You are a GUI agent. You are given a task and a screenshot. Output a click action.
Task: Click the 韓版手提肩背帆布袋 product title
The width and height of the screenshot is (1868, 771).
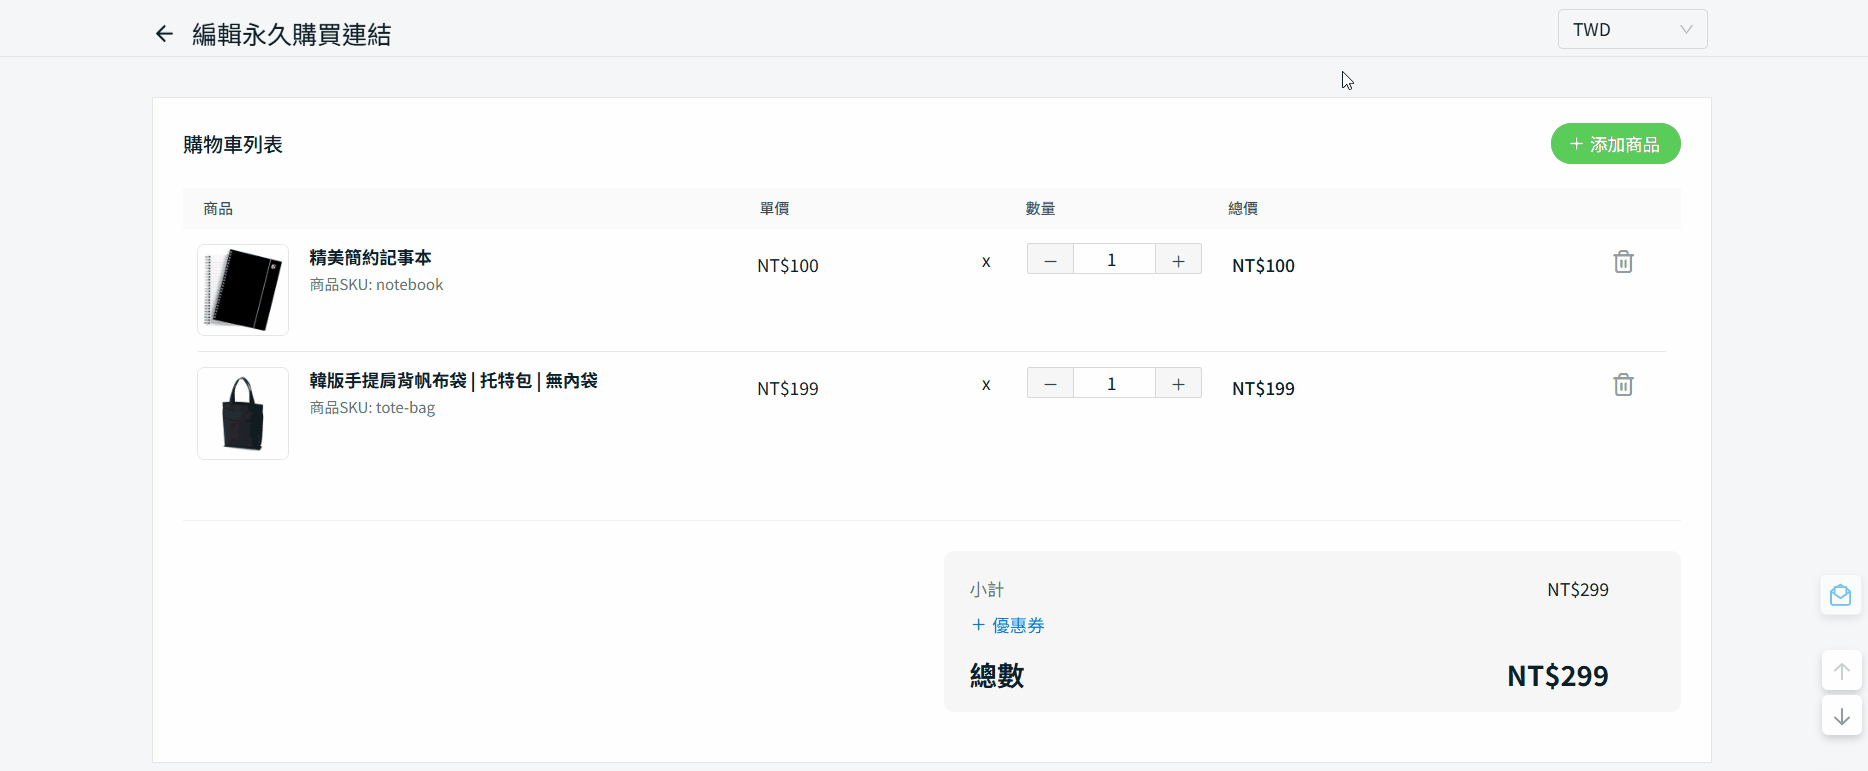coord(453,381)
